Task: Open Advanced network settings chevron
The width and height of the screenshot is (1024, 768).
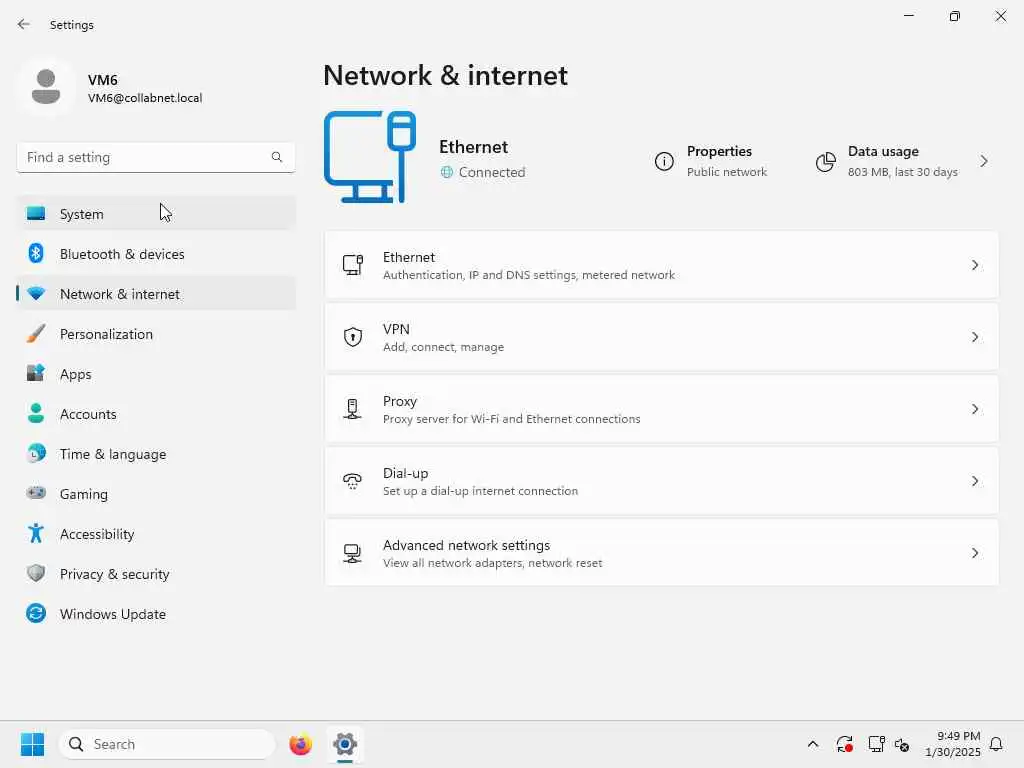Action: point(975,553)
